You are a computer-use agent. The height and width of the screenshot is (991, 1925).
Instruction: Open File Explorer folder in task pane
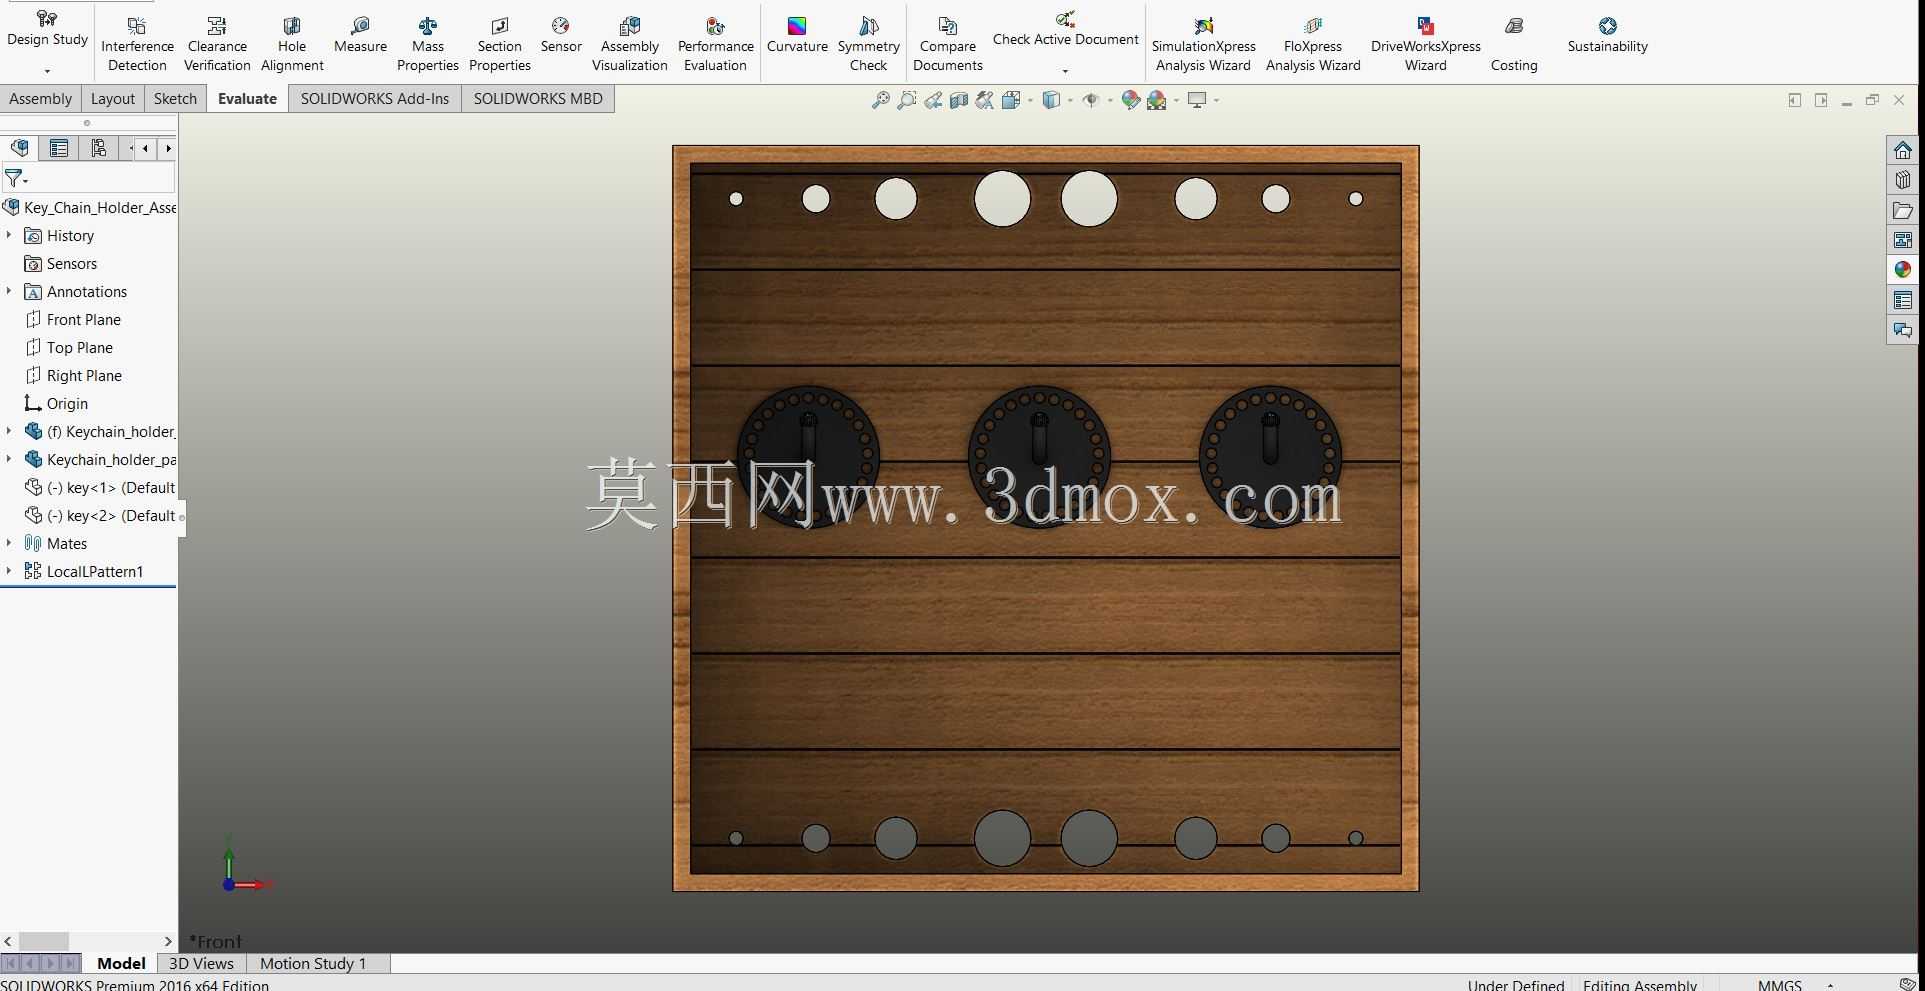pos(1902,210)
